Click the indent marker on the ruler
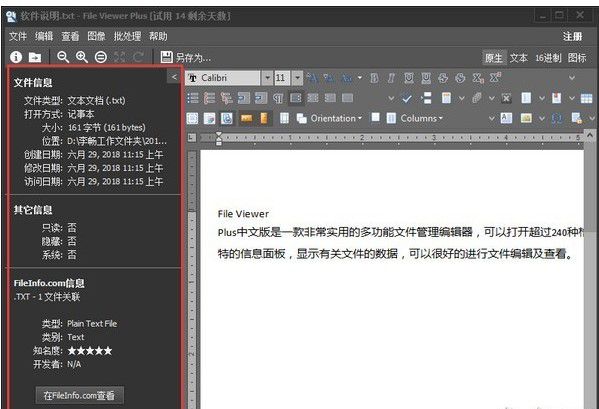The image size is (599, 409). pos(219,139)
